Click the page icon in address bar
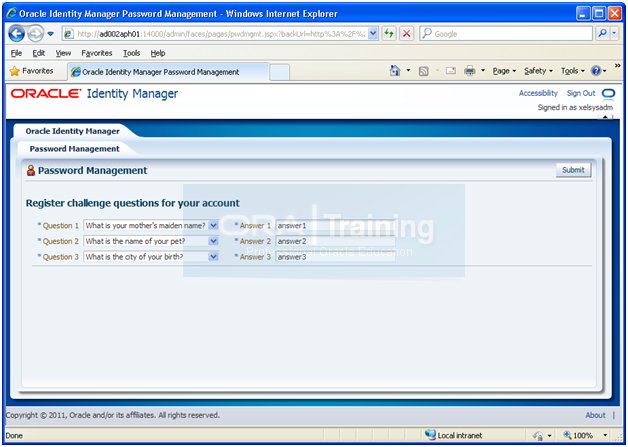 click(x=69, y=34)
